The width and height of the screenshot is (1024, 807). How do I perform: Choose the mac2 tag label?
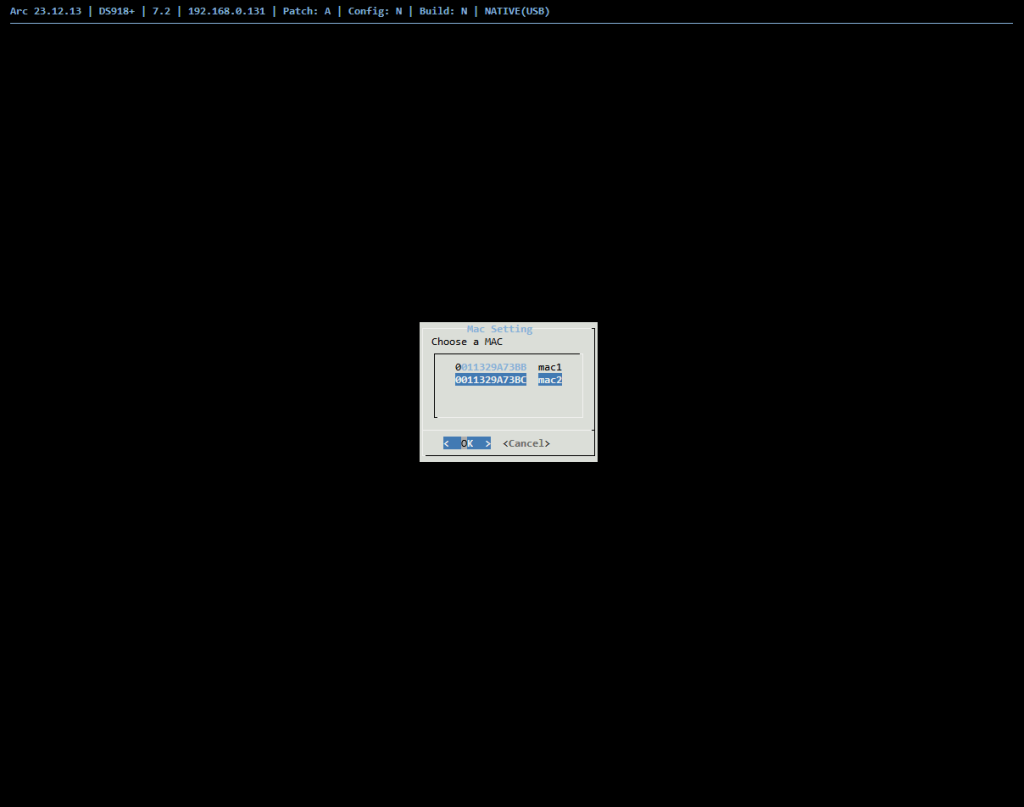point(549,380)
